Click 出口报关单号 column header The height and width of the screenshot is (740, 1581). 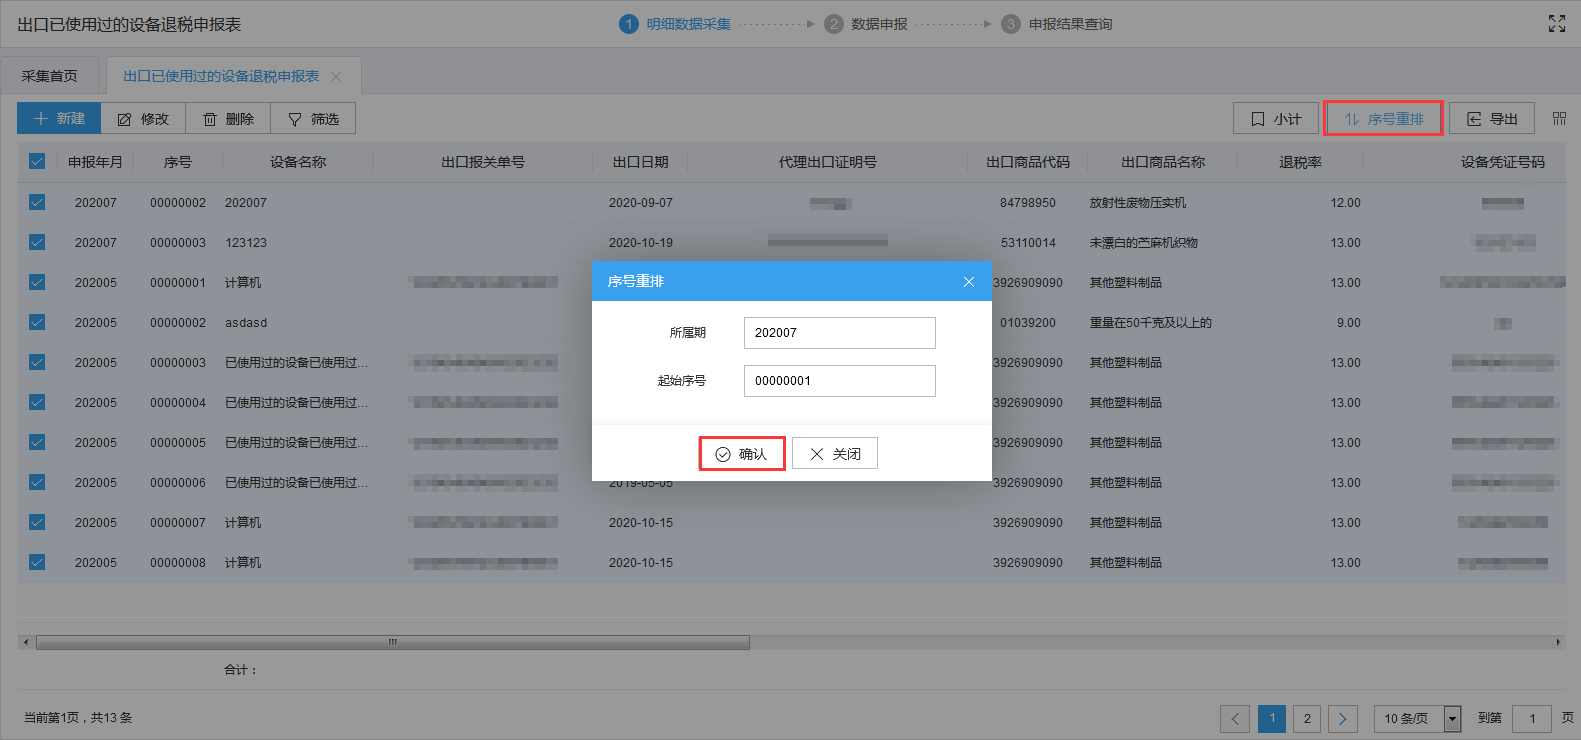483,162
